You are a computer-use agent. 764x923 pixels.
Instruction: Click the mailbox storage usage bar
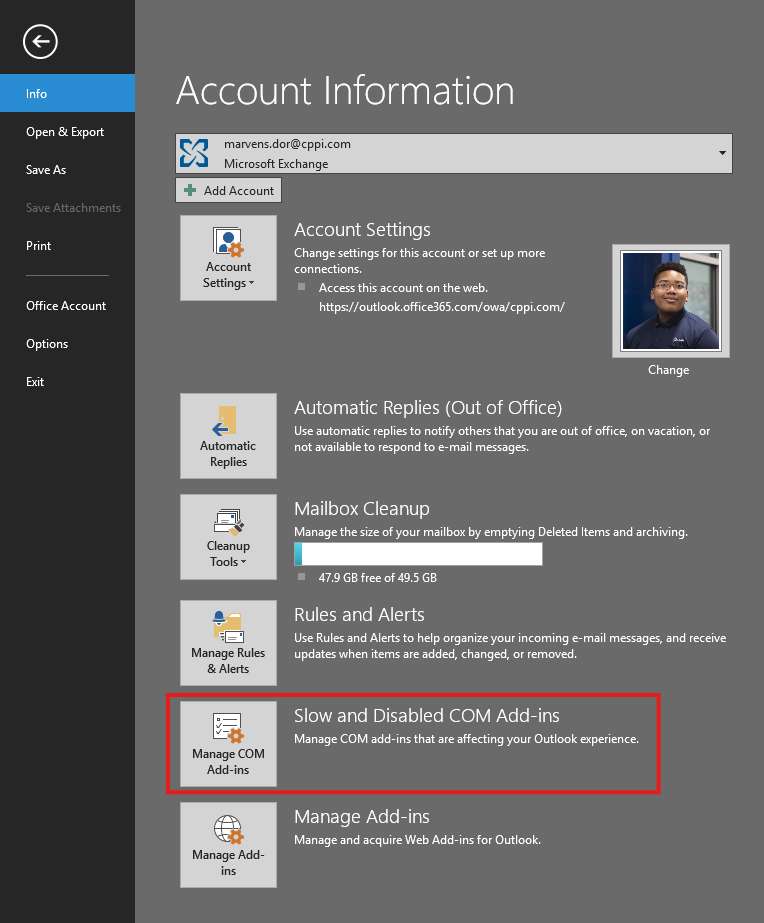tap(418, 554)
